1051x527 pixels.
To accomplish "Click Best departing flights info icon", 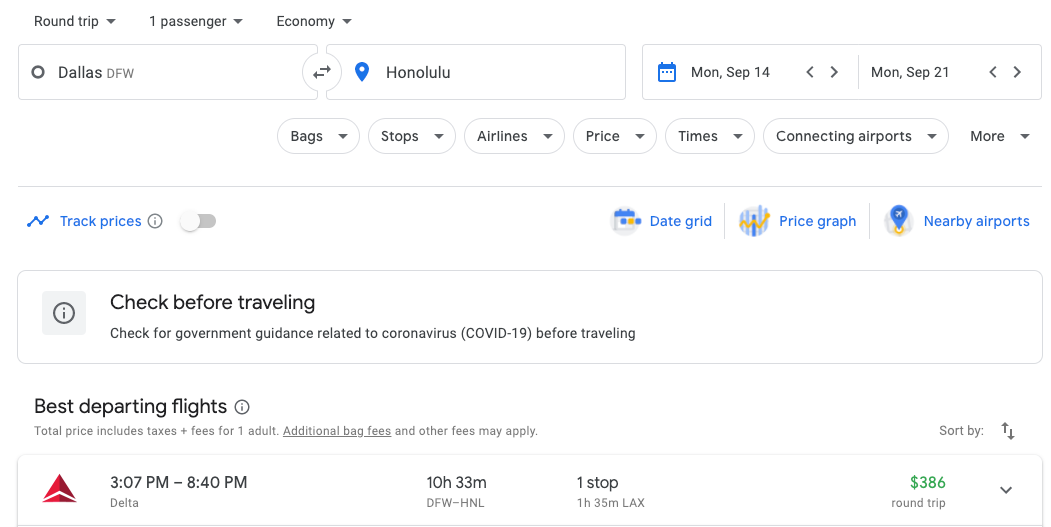I will [x=242, y=407].
